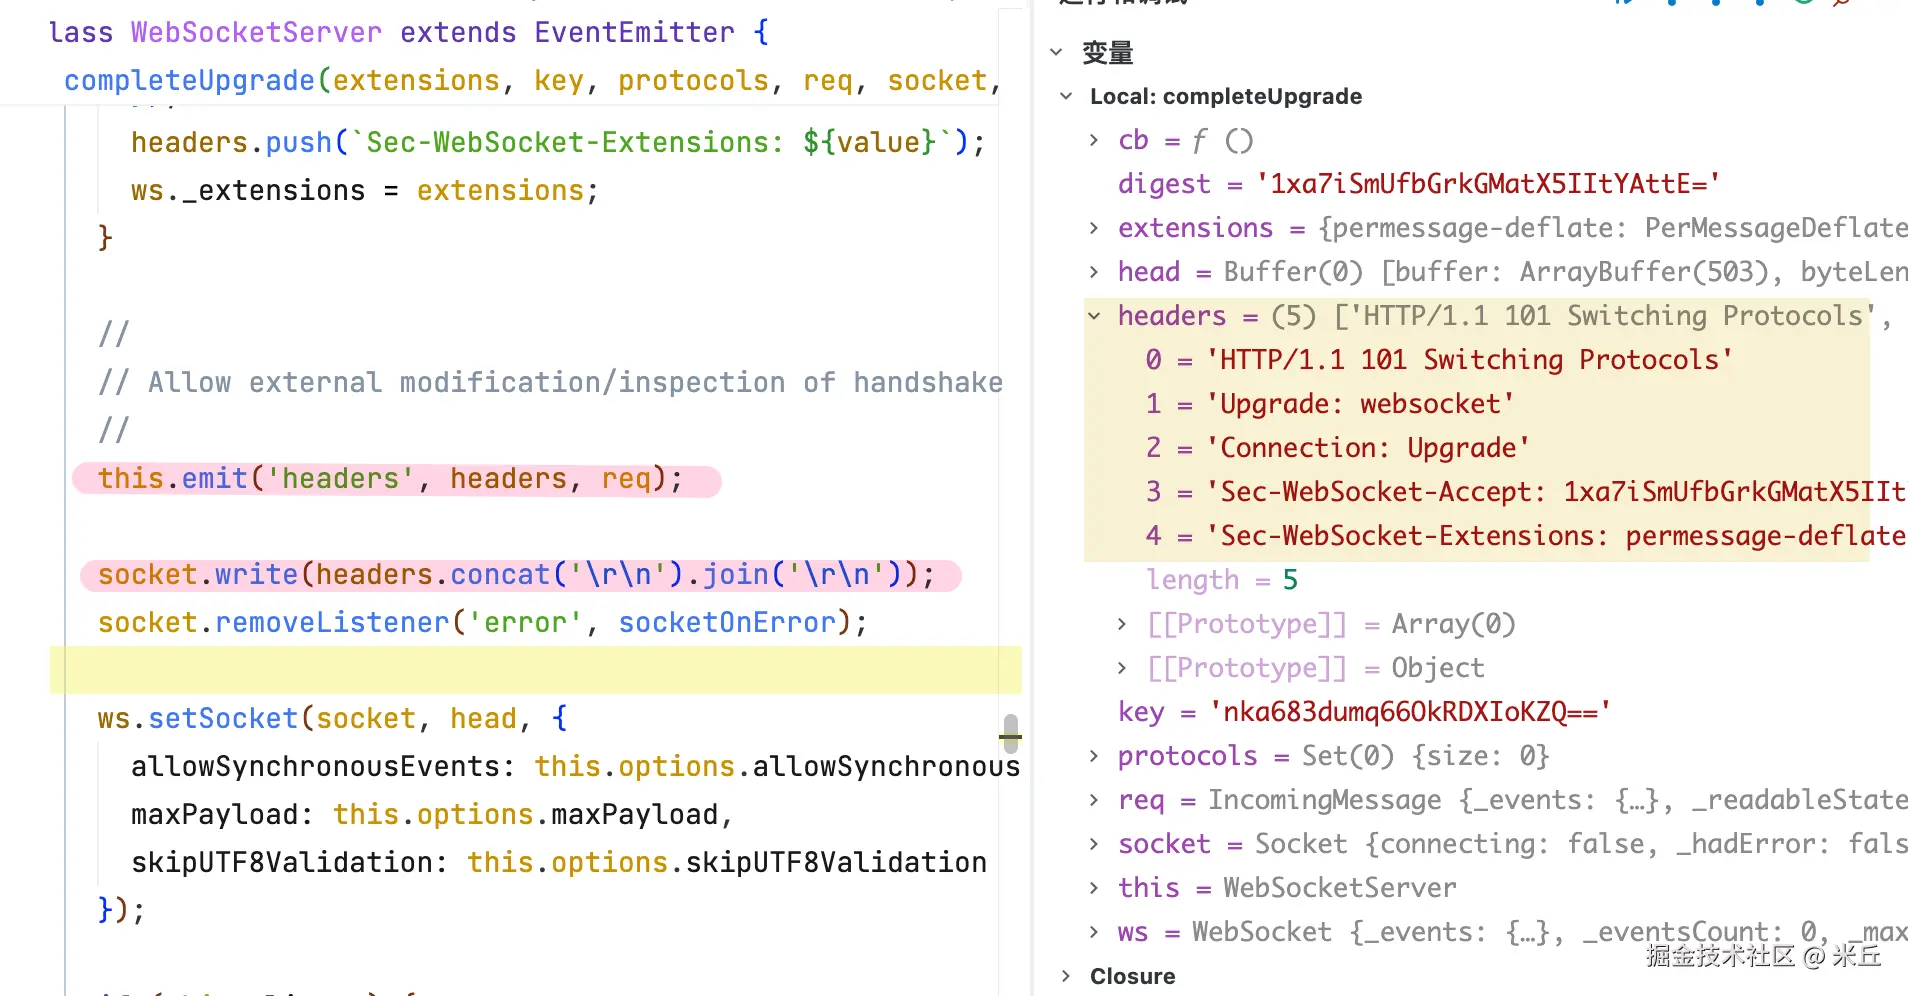
Task: Expand the head Buffer variable
Action: (x=1094, y=272)
